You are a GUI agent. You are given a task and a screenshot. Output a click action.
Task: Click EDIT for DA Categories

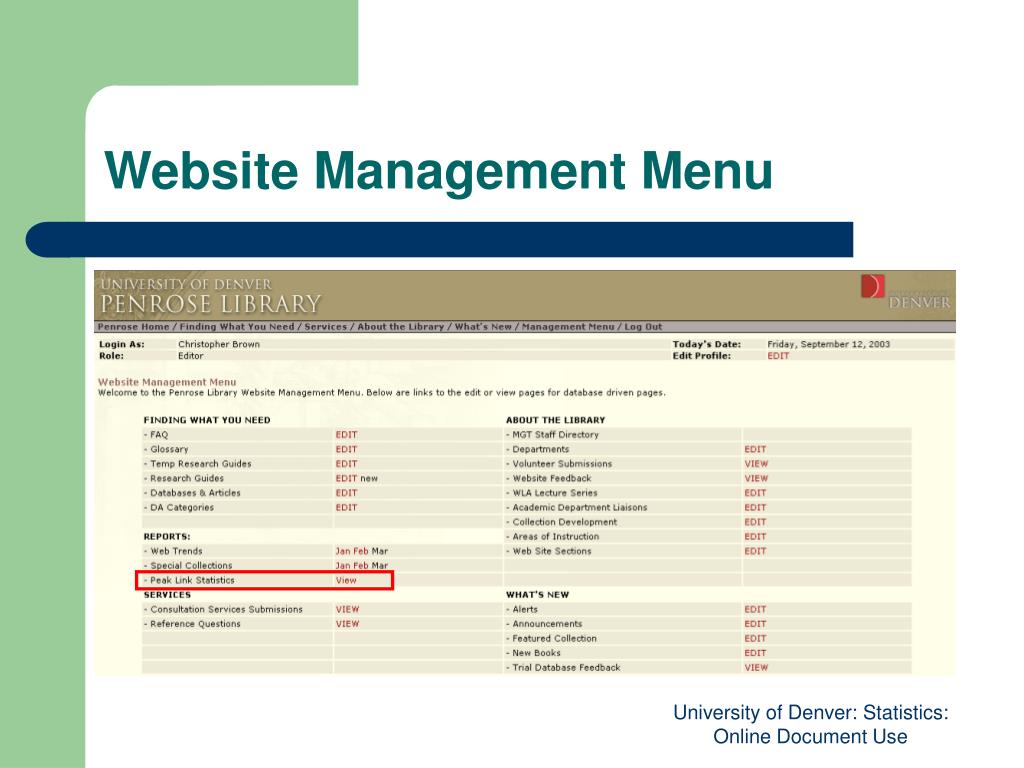click(346, 507)
